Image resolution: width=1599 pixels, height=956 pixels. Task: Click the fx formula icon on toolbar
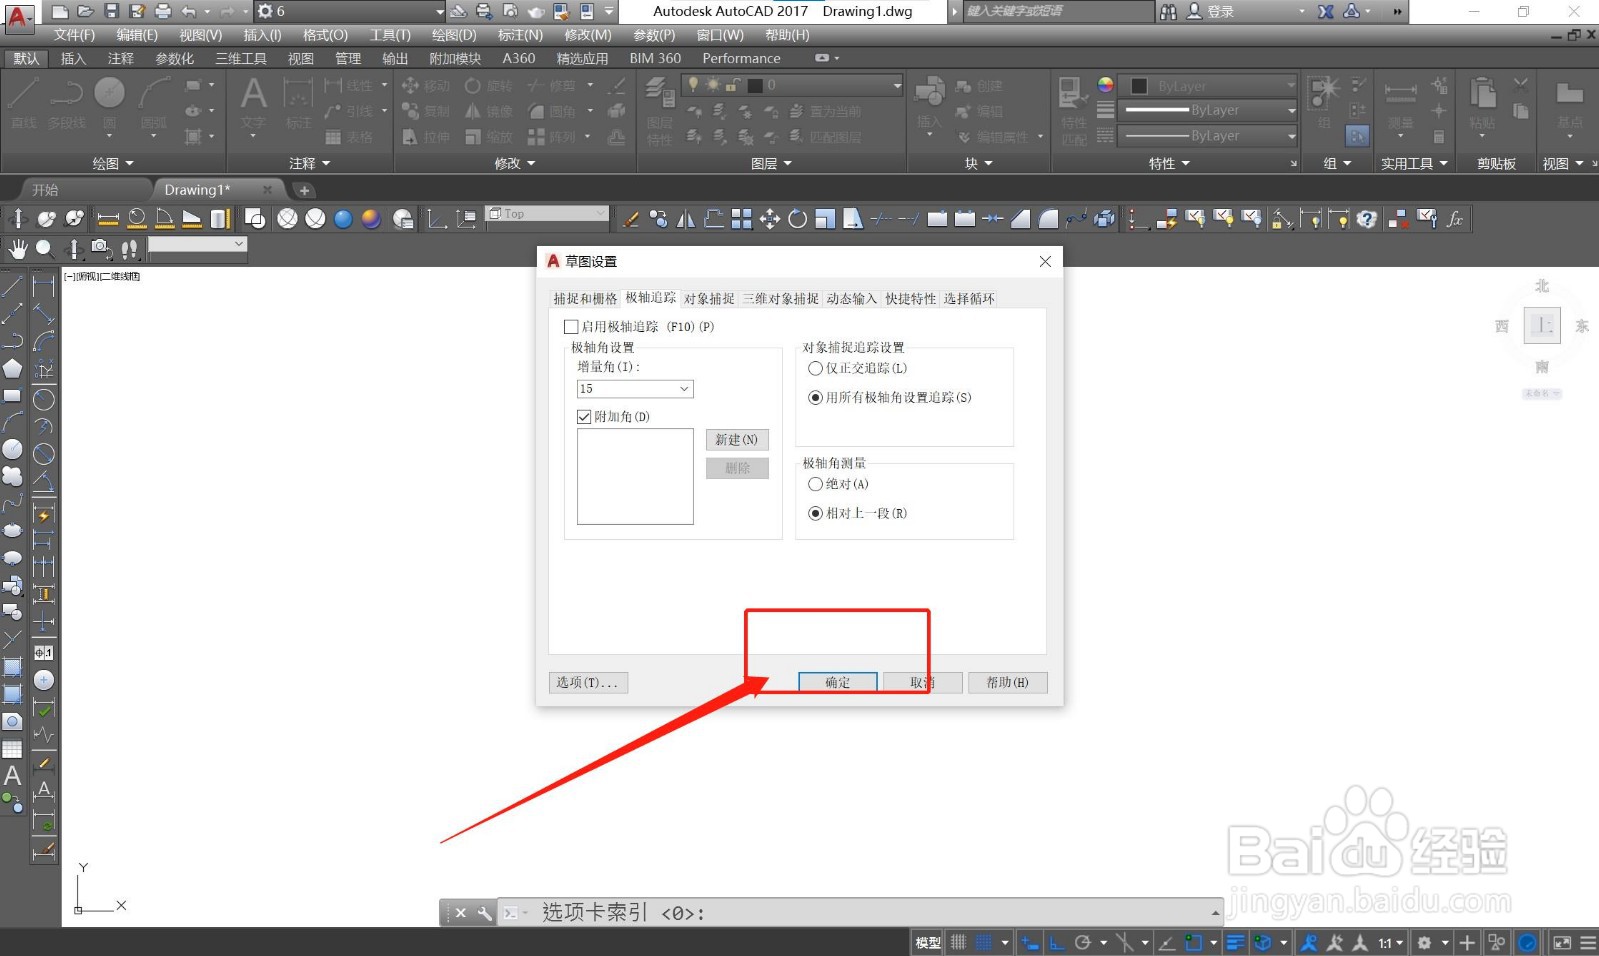tap(1455, 219)
